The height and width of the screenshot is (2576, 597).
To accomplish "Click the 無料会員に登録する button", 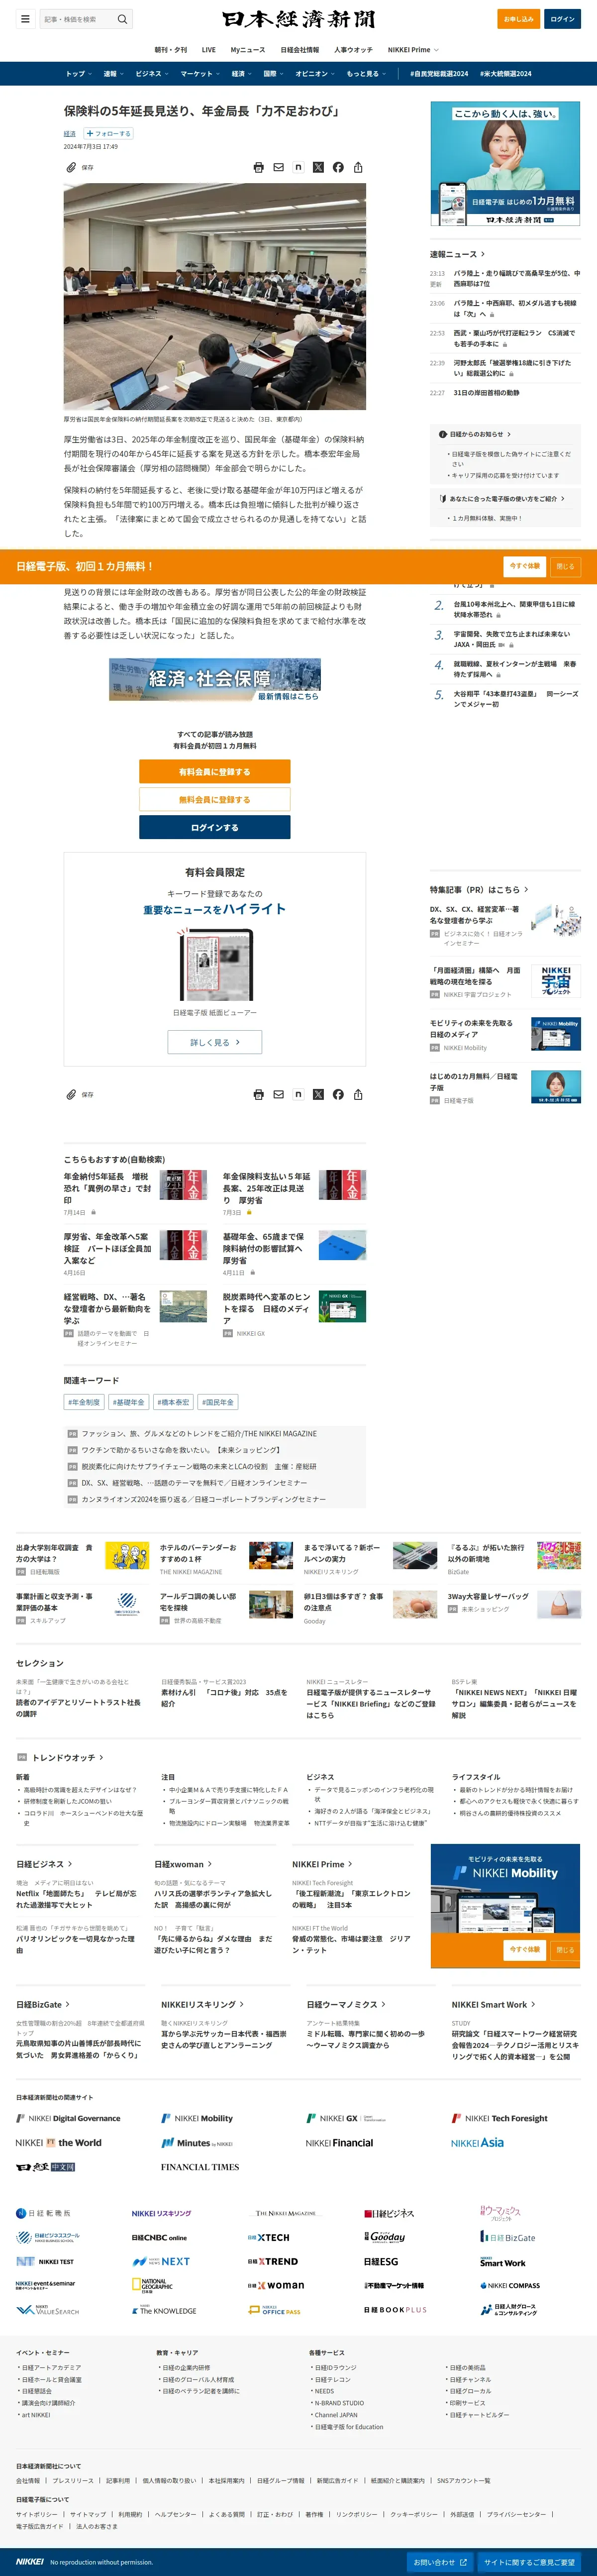I will coord(215,799).
